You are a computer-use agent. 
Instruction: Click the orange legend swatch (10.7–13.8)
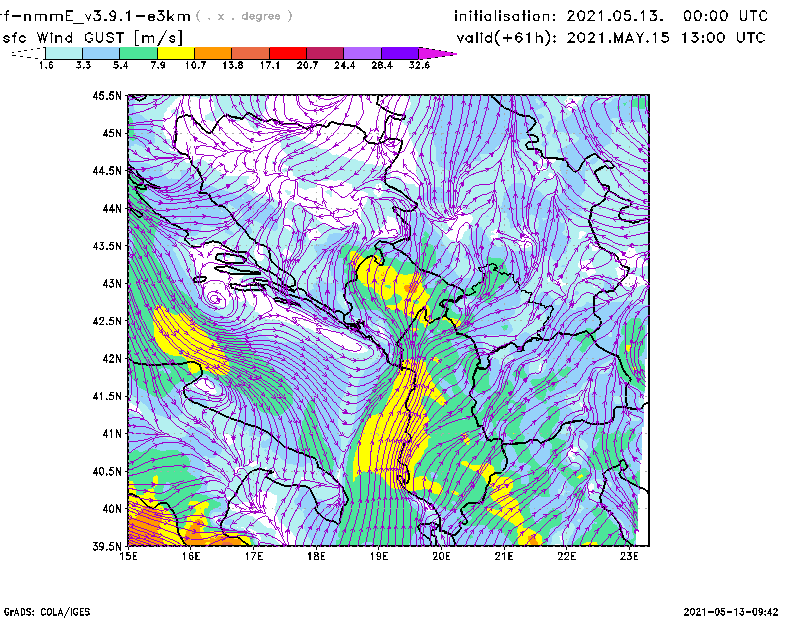pos(213,53)
